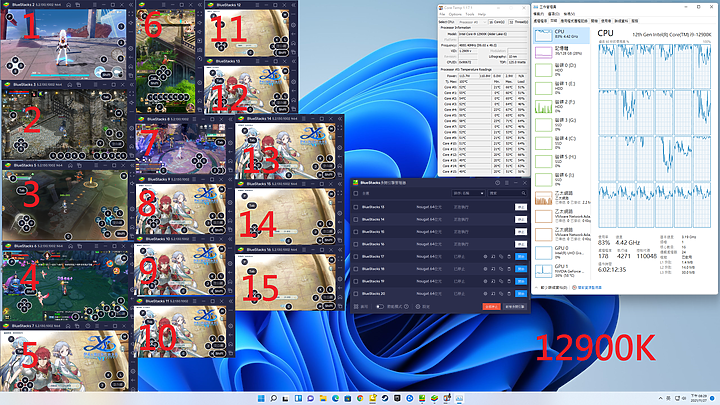
Task: Select GPU 1 entry in Task Manager sidebar
Action: [562, 270]
